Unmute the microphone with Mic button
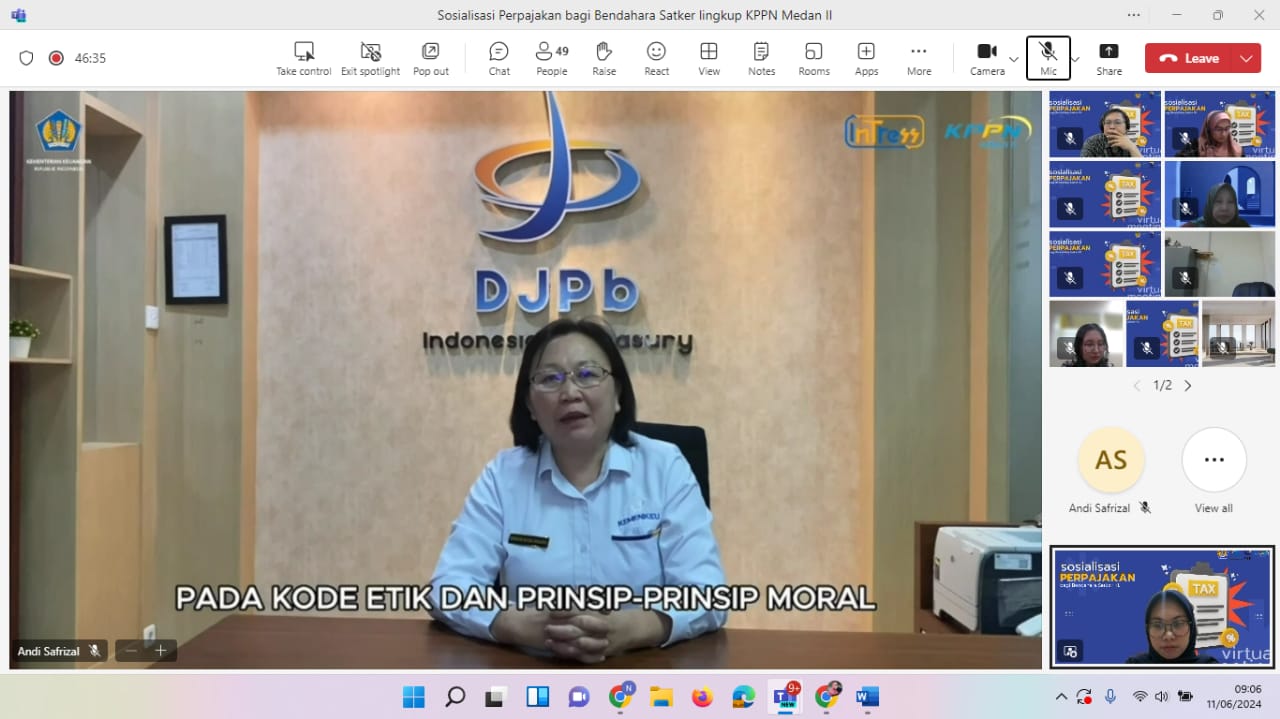 pyautogui.click(x=1048, y=58)
